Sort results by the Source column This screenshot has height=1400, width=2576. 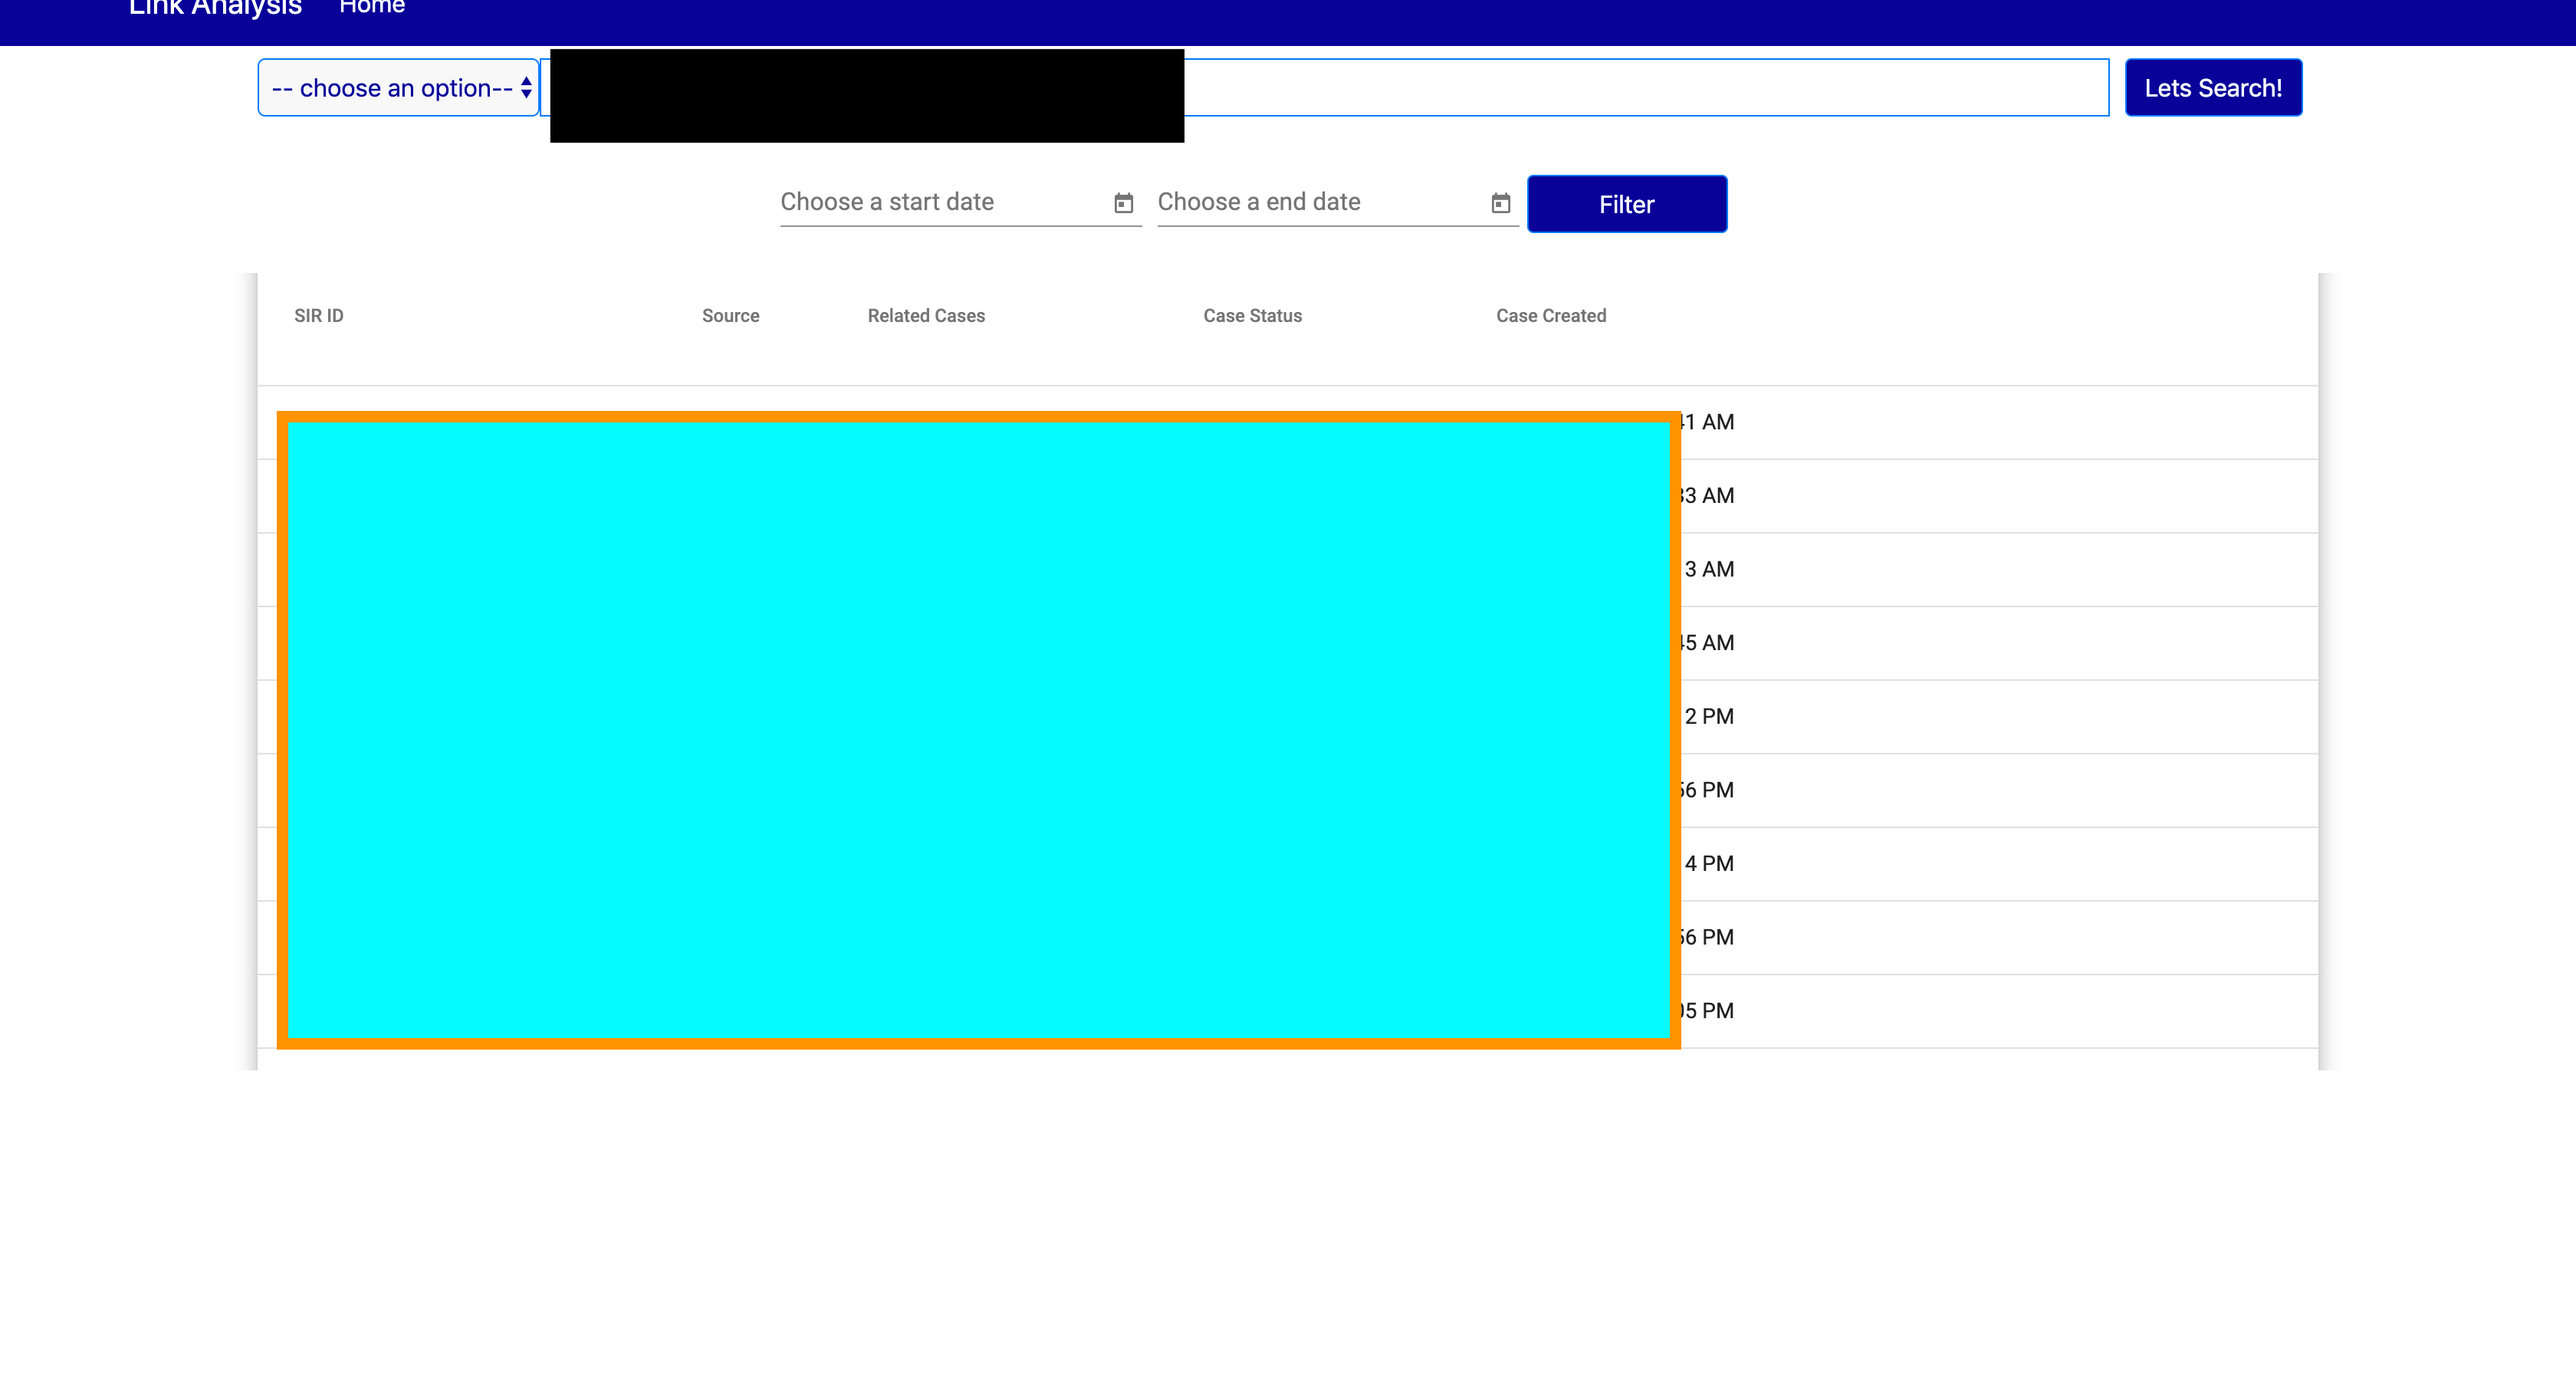[x=730, y=316]
